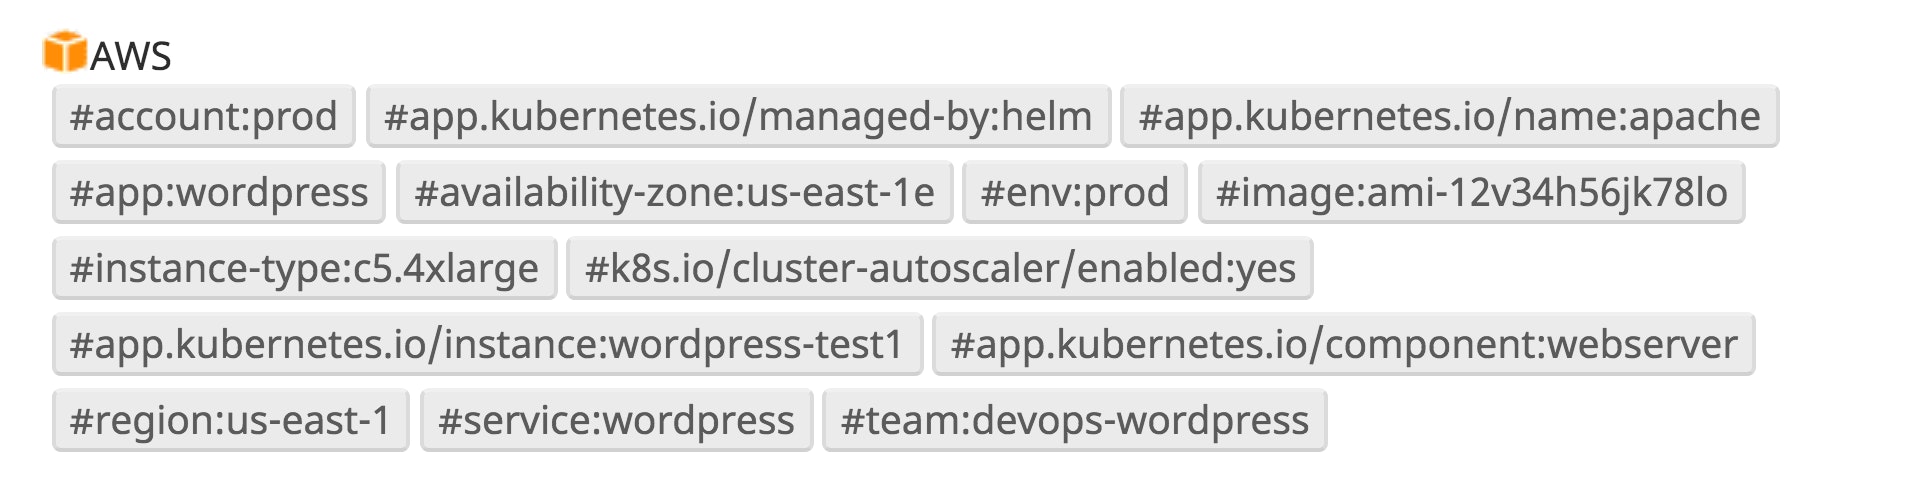Select the #account:prod tag

tap(203, 117)
